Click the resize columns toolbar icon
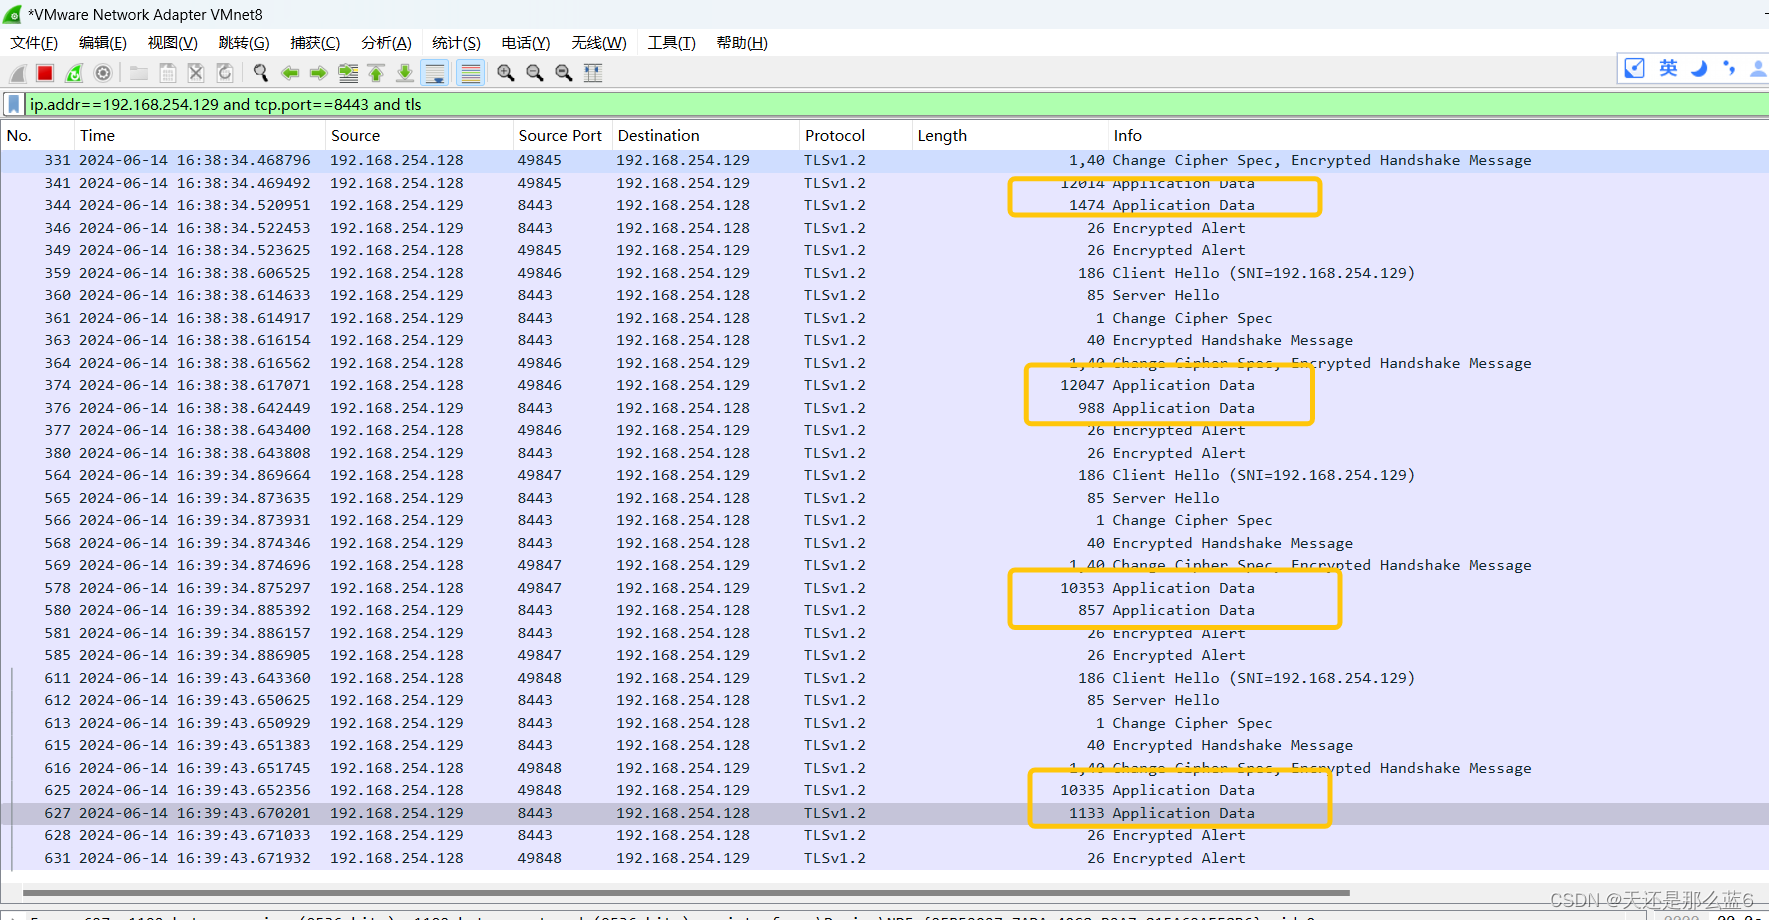The image size is (1769, 920). 592,72
